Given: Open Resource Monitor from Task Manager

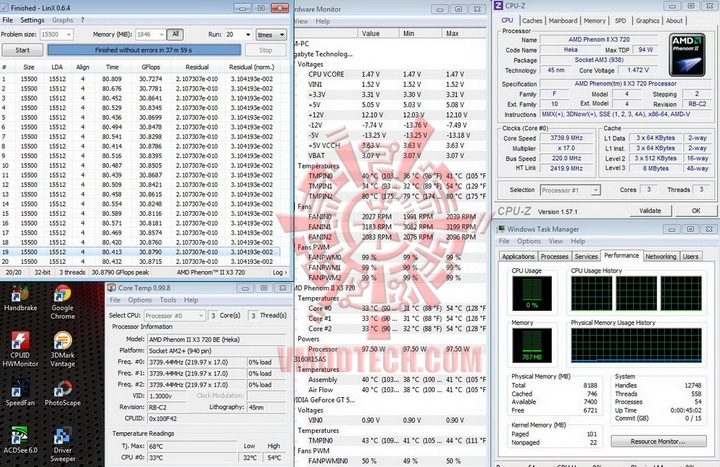Looking at the screenshot, I should click(x=658, y=441).
